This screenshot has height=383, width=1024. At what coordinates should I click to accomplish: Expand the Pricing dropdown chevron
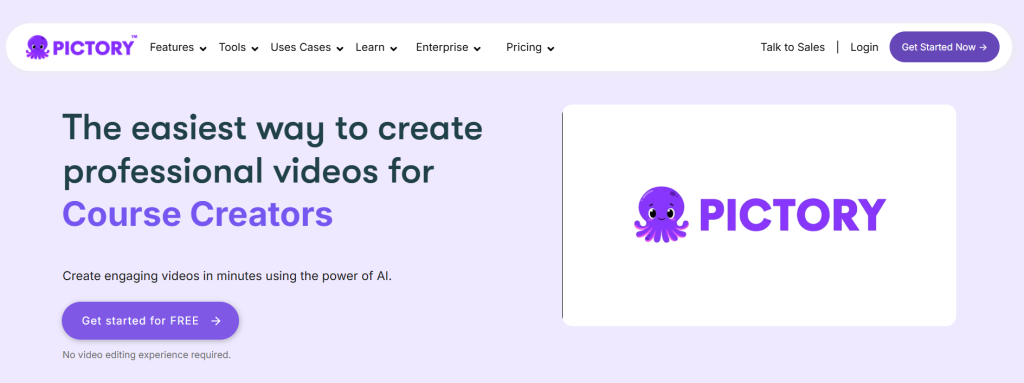(x=551, y=48)
